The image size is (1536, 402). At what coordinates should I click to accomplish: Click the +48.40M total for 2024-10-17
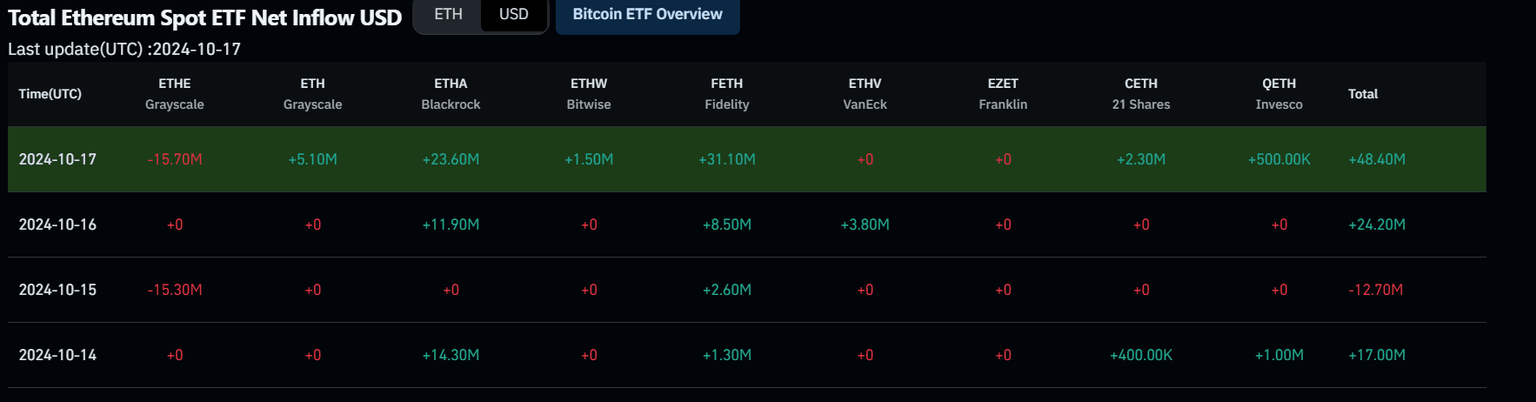1377,159
